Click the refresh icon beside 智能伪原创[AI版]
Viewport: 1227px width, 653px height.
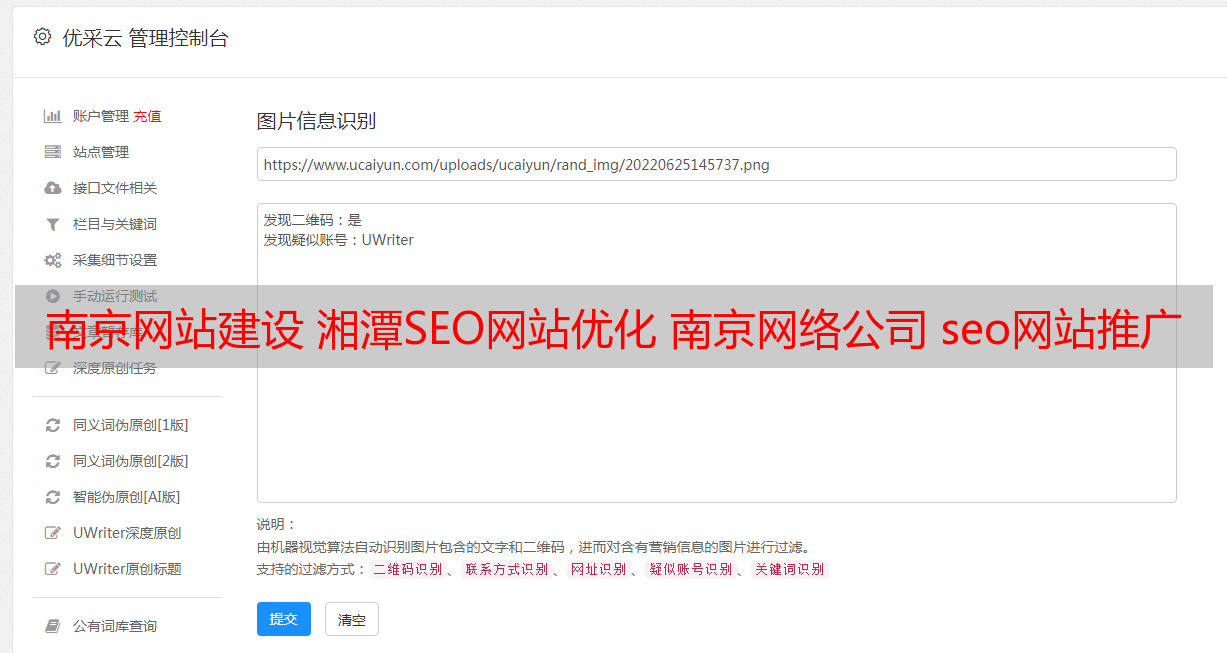pyautogui.click(x=53, y=497)
